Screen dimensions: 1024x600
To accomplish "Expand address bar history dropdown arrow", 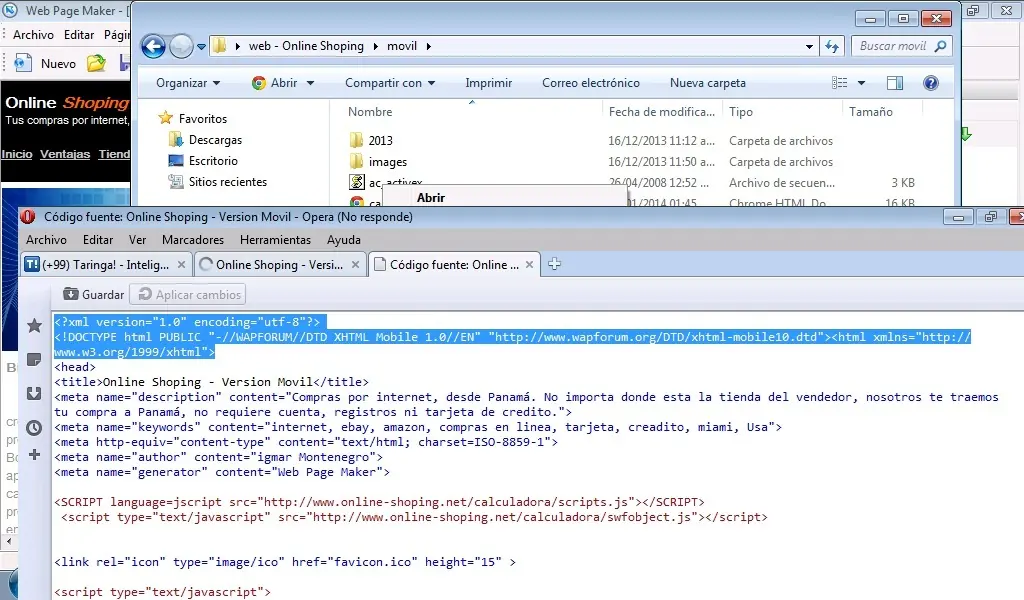I will (x=809, y=46).
